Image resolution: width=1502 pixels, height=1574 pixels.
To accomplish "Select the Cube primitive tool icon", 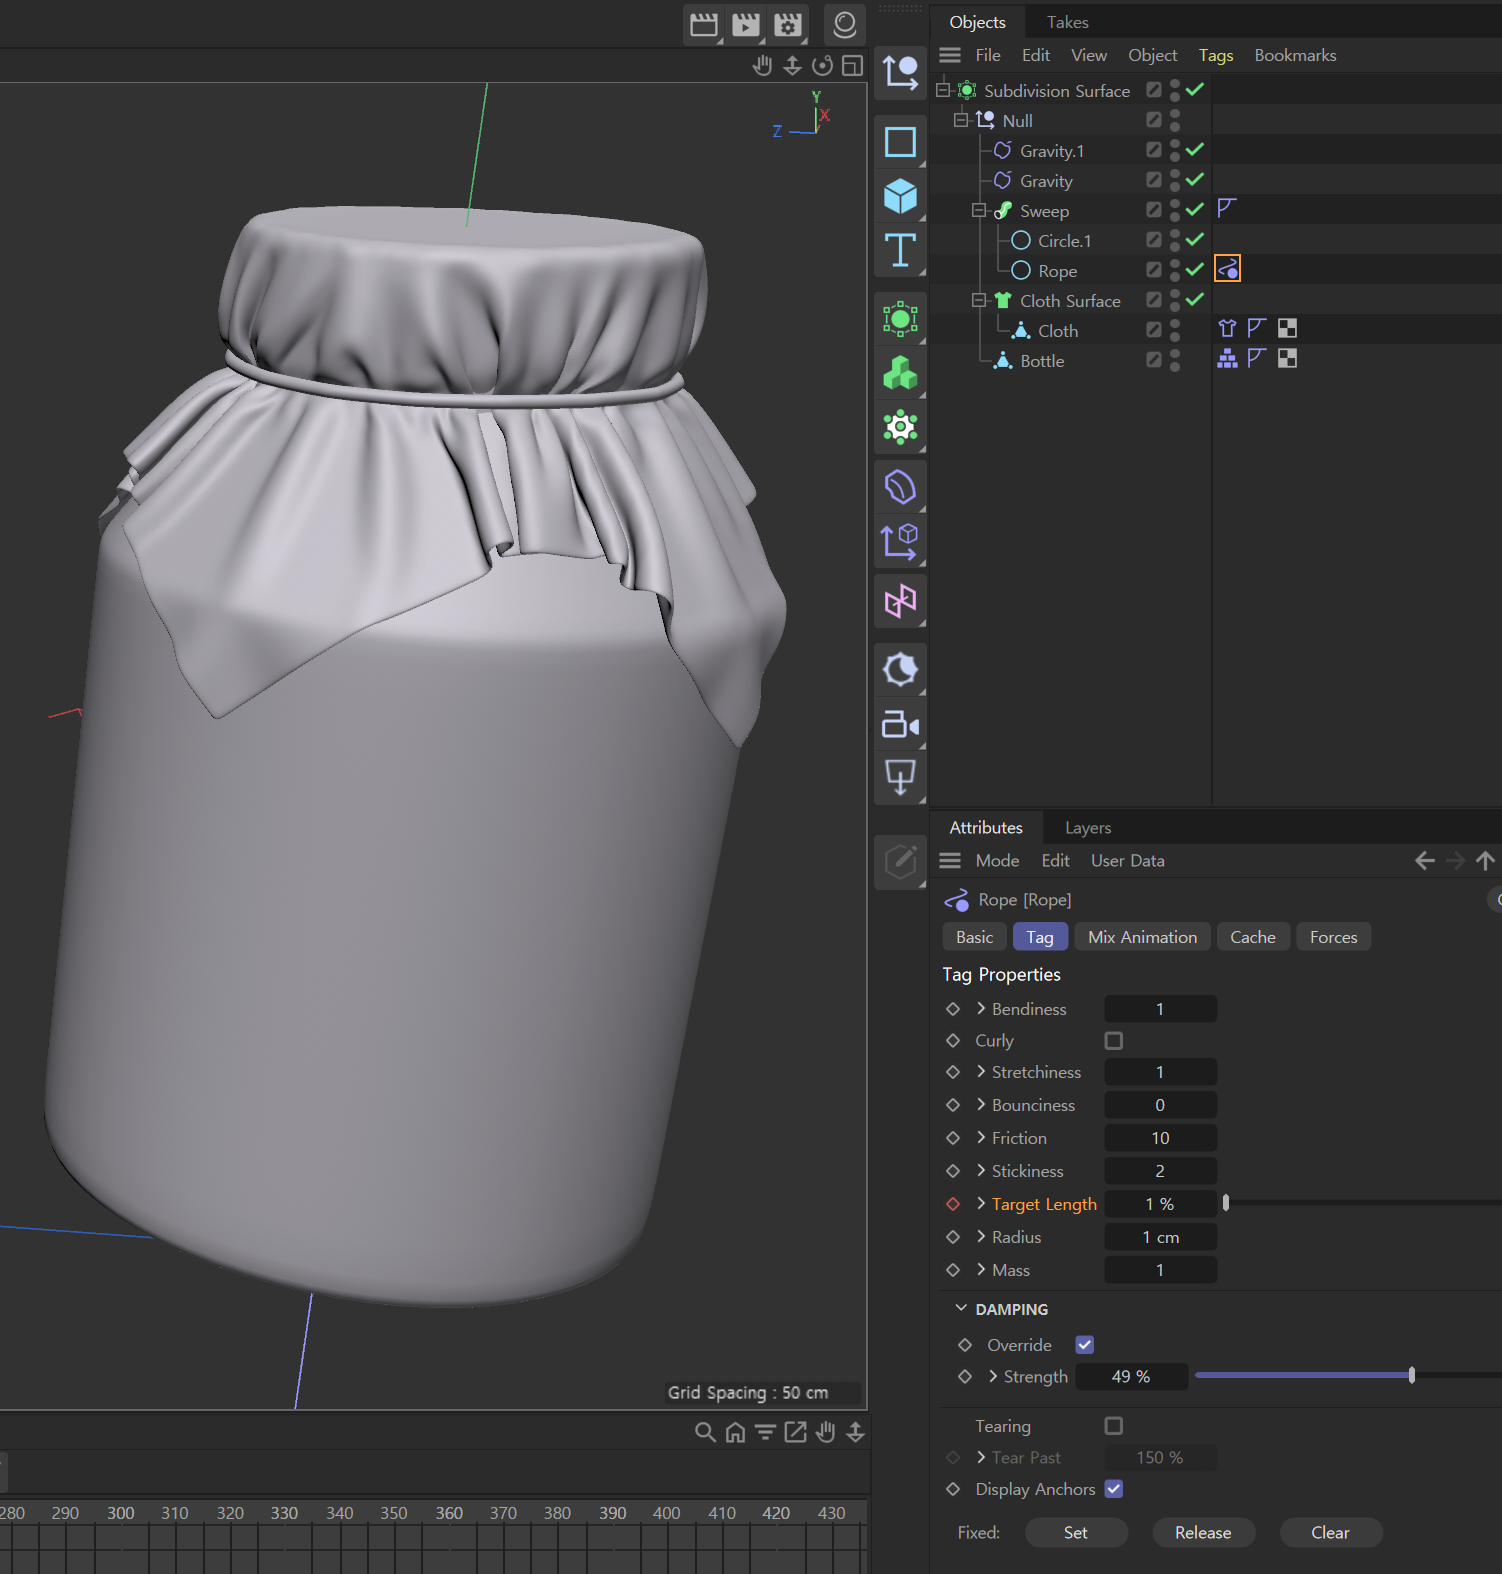I will (900, 196).
